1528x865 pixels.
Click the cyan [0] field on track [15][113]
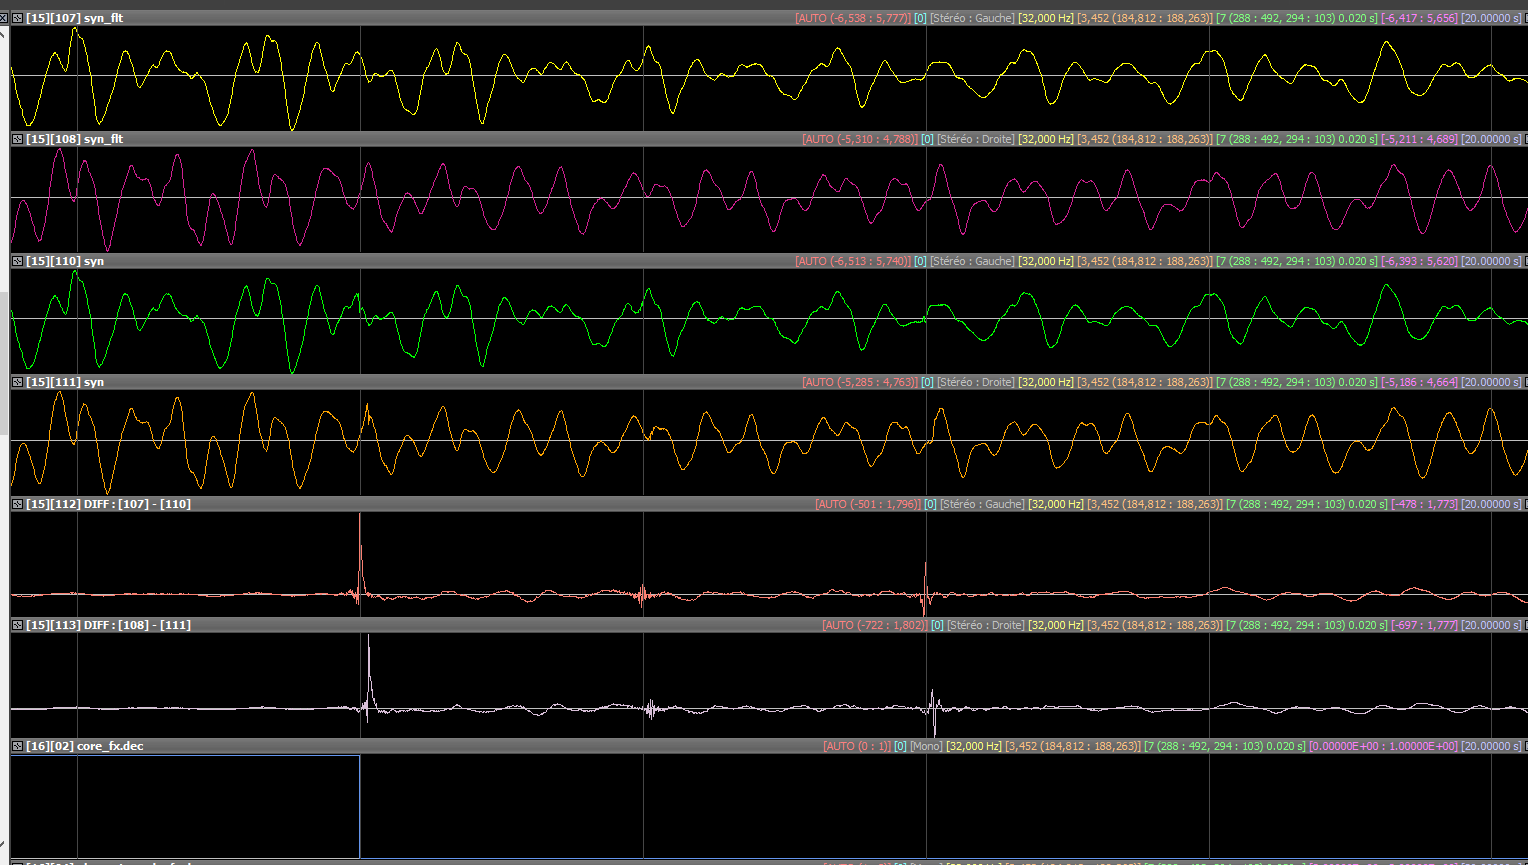click(x=937, y=625)
